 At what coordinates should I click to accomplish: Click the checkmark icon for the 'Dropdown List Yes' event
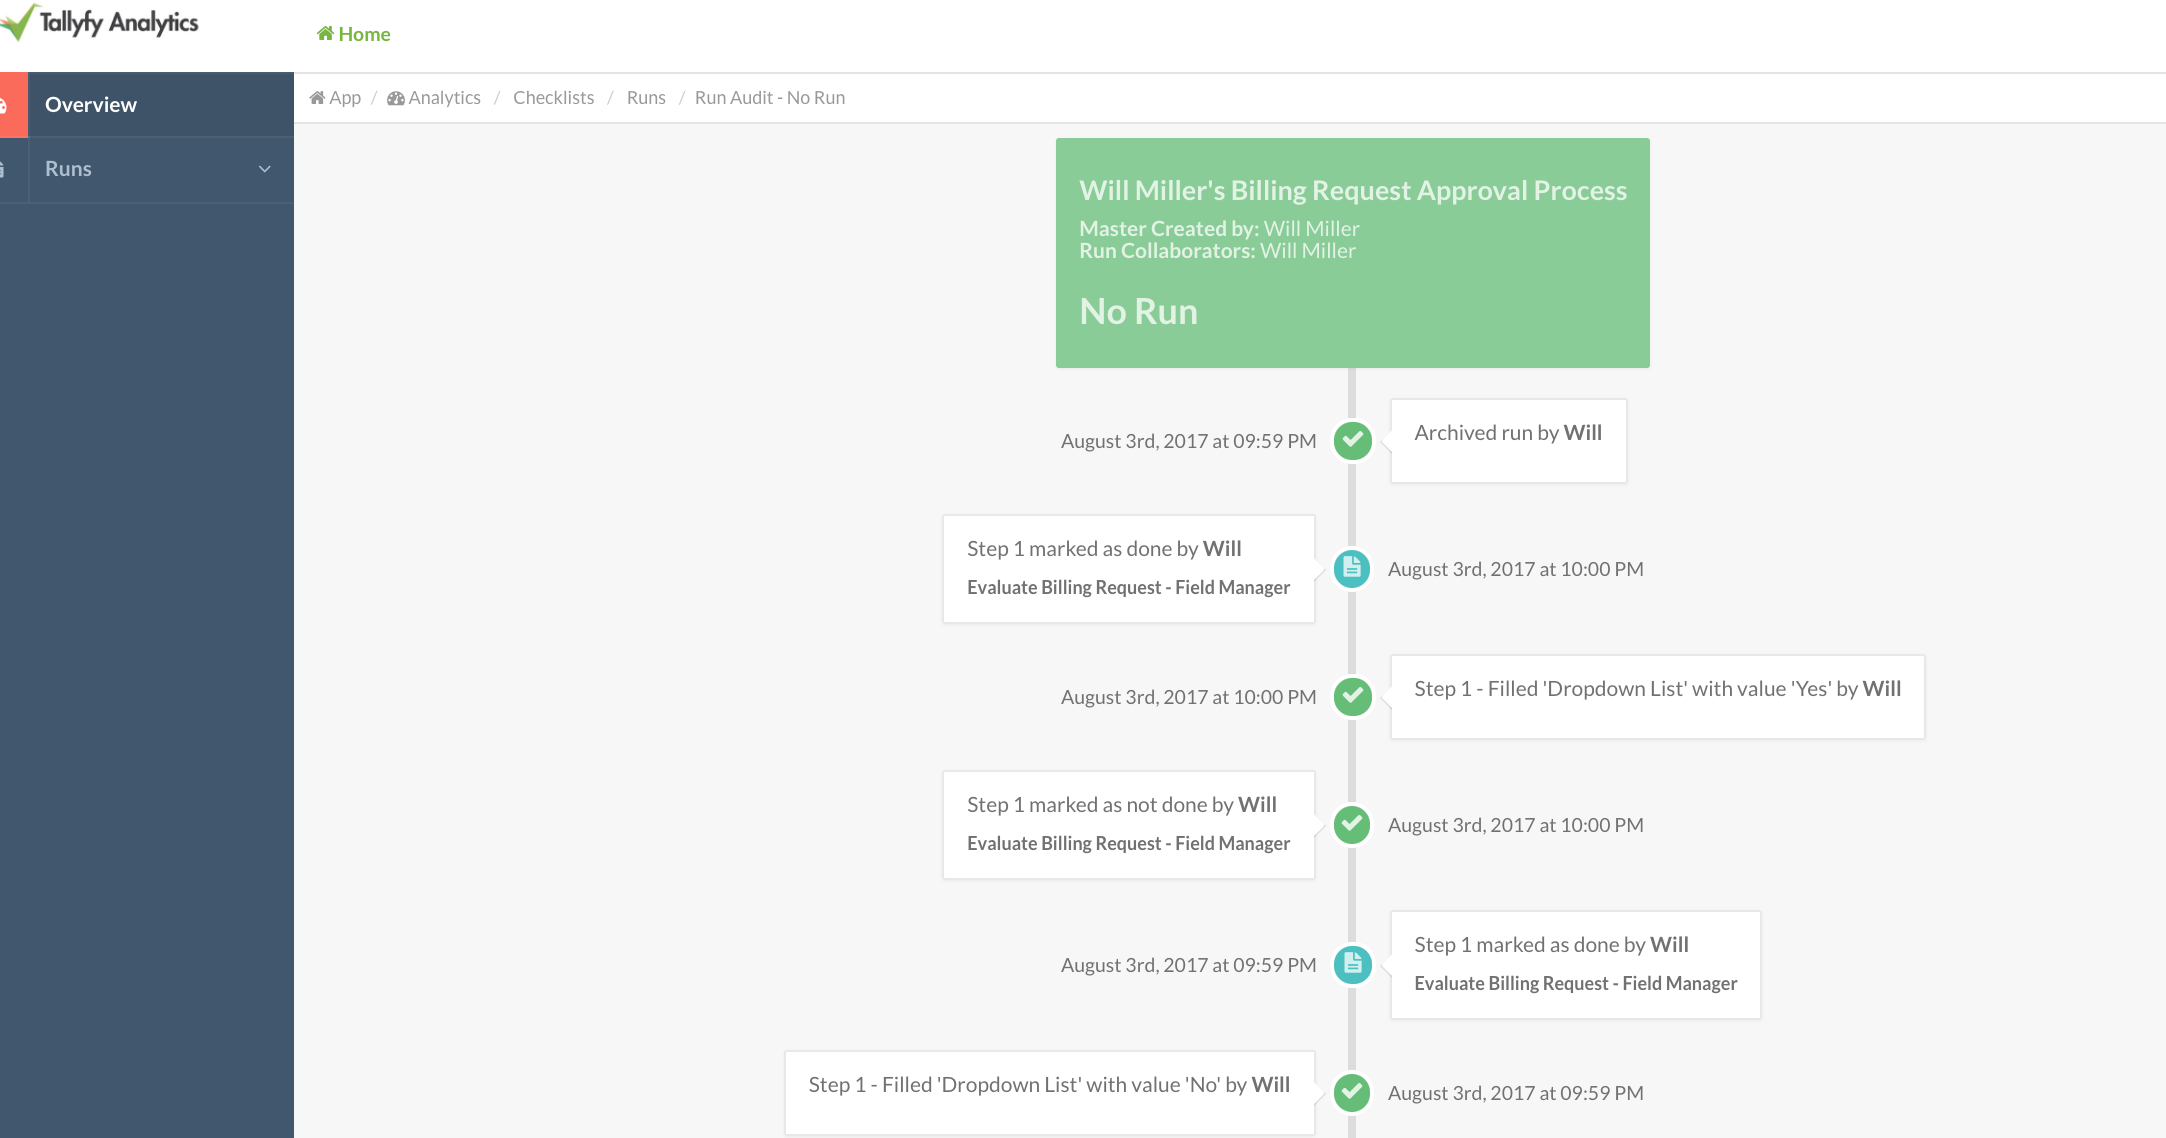click(x=1352, y=697)
